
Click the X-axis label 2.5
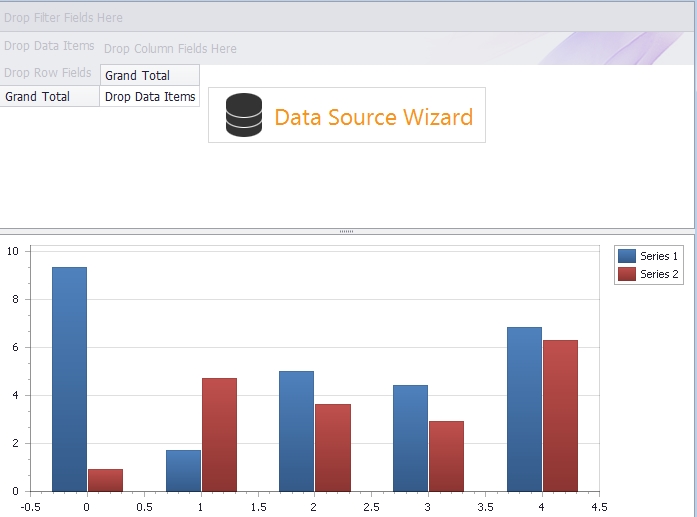[x=371, y=507]
